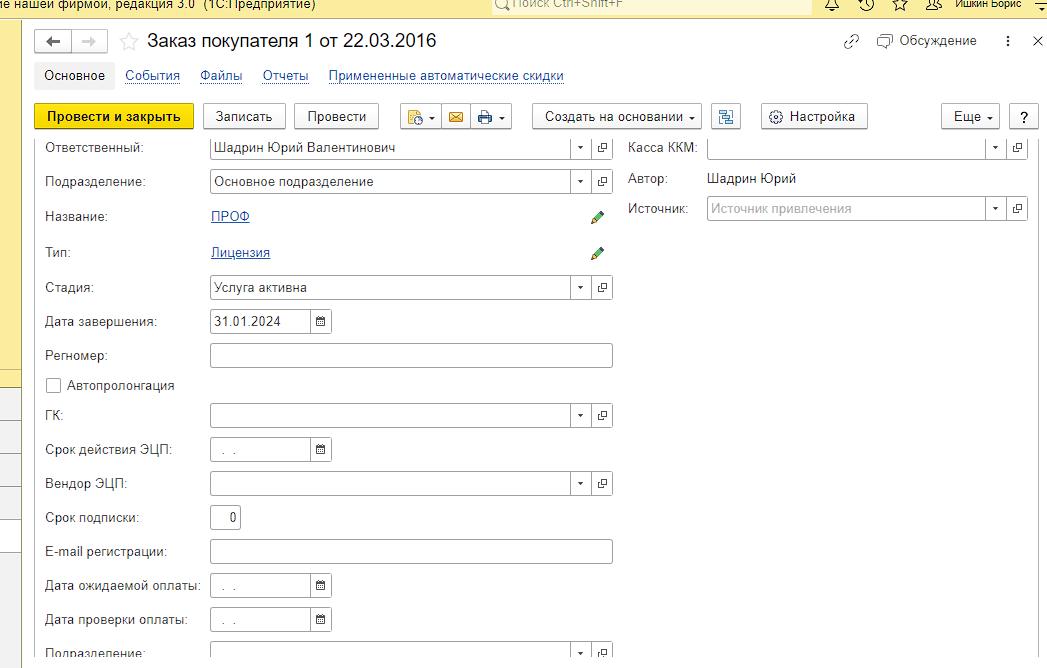Image resolution: width=1047 pixels, height=668 pixels.
Task: Open the printer icon menu
Action: [492, 117]
